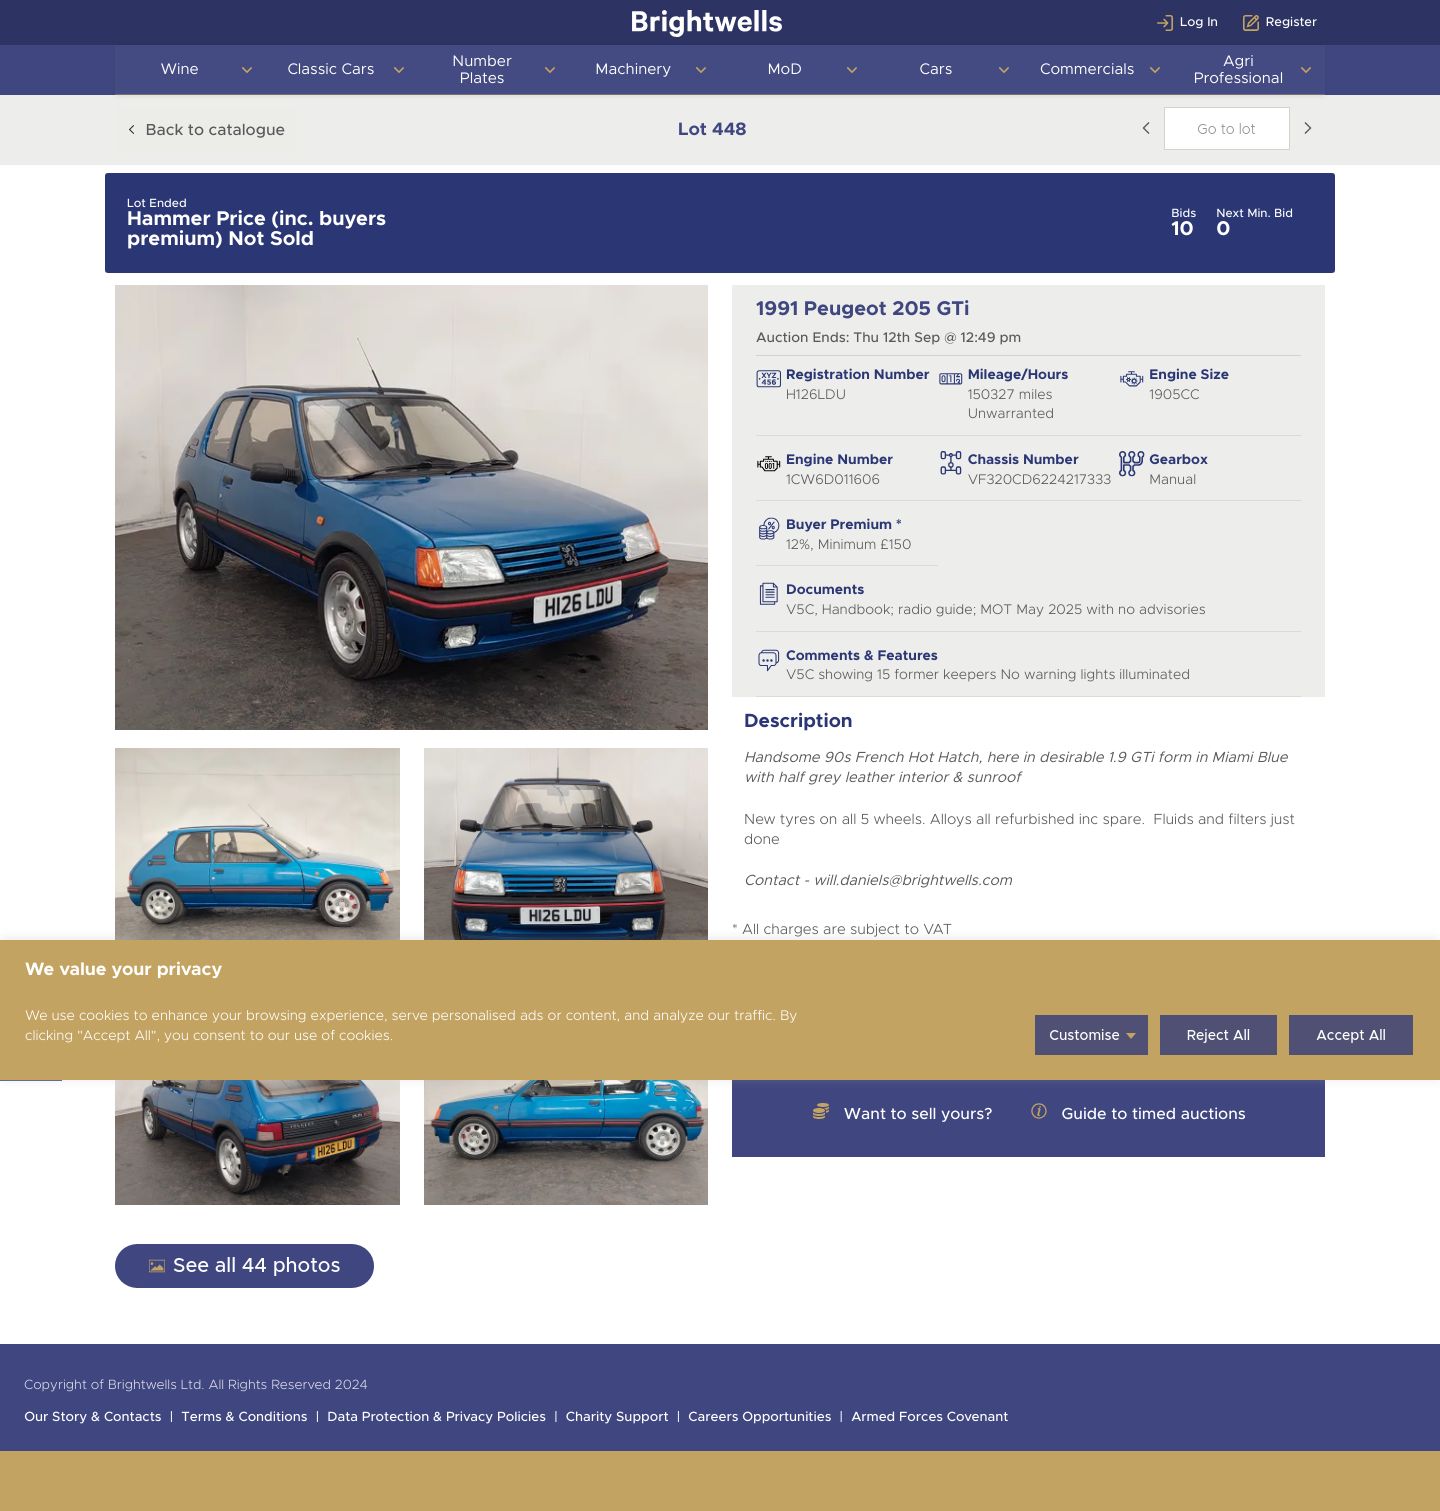The height and width of the screenshot is (1511, 1440).
Task: Open the Commercials menu item
Action: click(x=1086, y=69)
